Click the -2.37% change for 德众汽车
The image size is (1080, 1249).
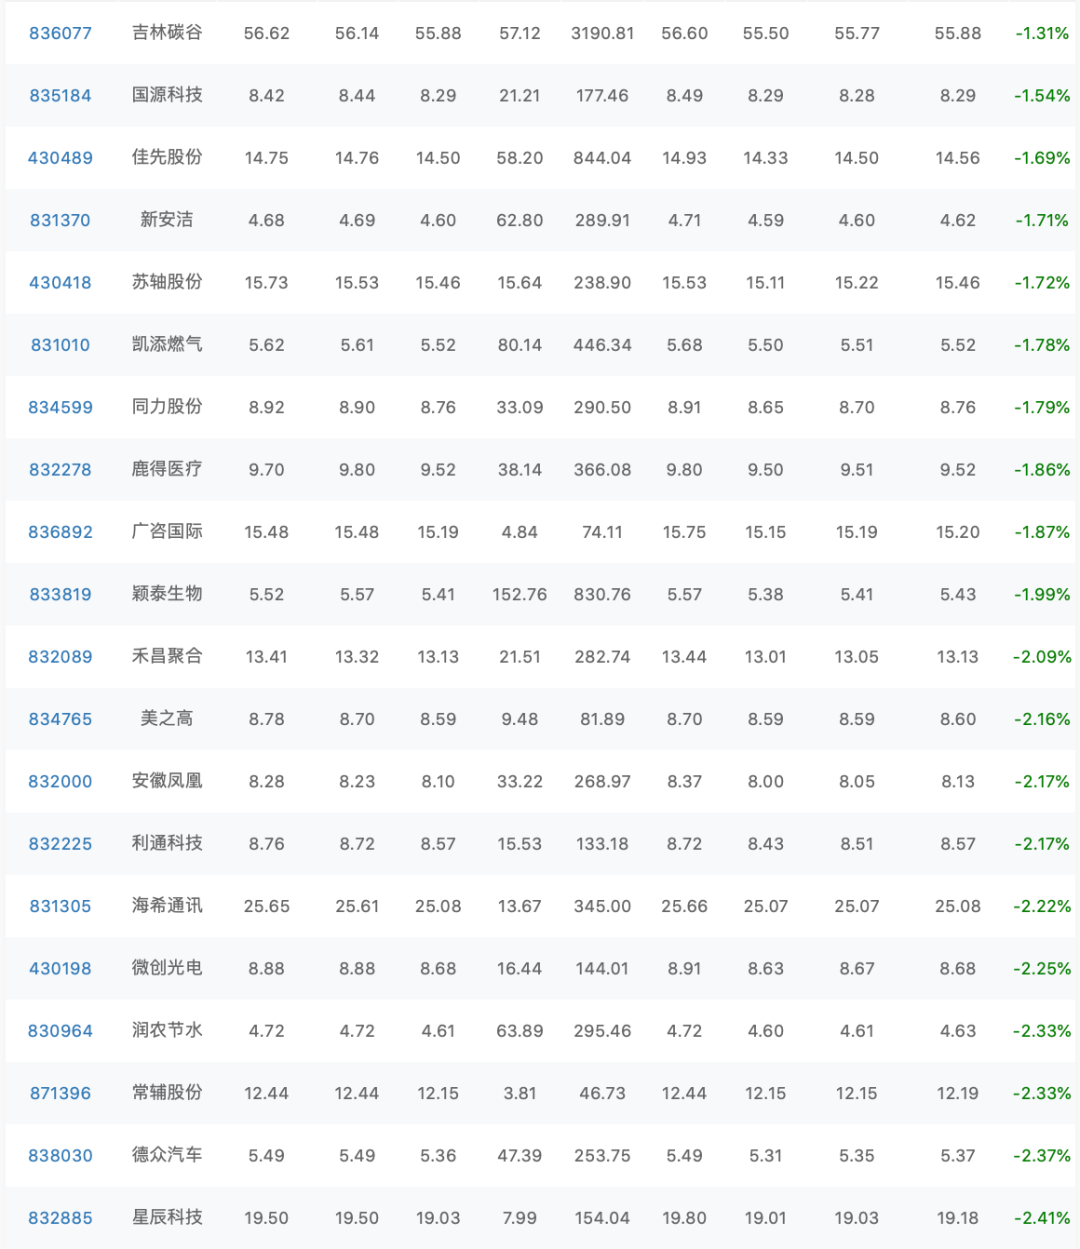1042,1155
